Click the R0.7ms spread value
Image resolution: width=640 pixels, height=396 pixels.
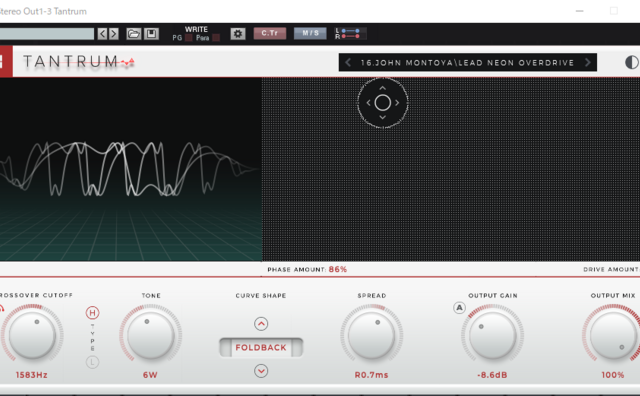click(x=371, y=375)
